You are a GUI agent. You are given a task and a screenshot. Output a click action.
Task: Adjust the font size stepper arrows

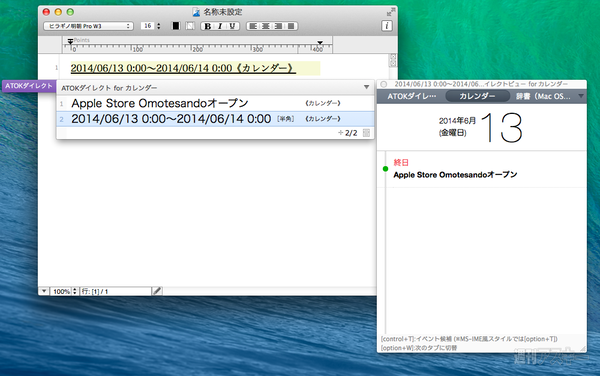tap(158, 26)
